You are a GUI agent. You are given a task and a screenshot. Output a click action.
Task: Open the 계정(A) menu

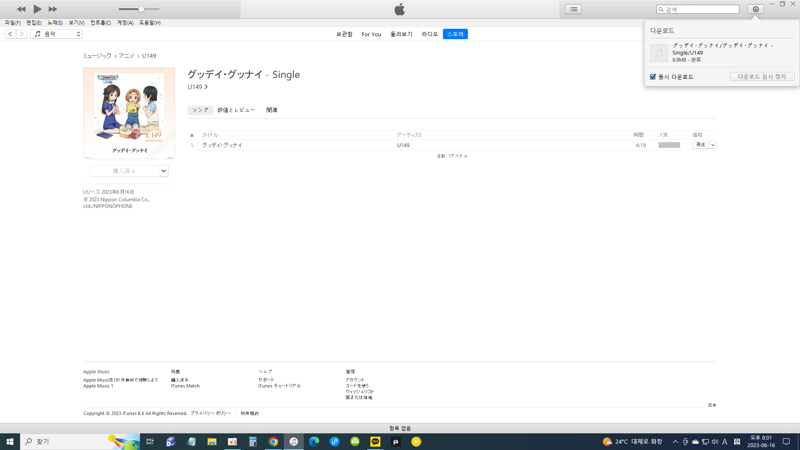coord(125,22)
